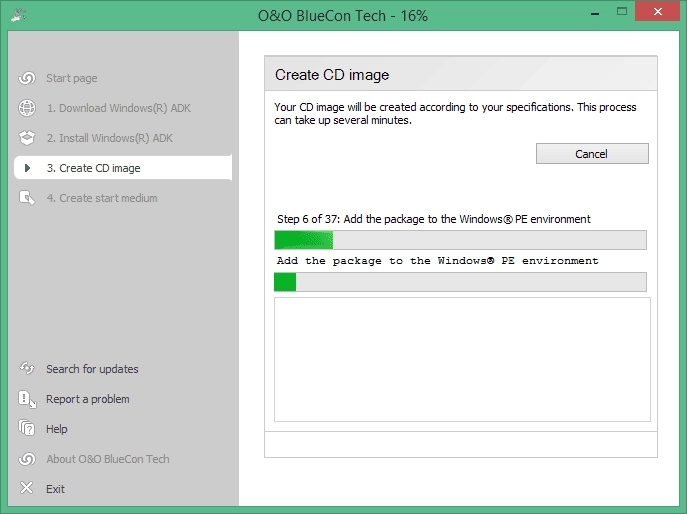The image size is (687, 514).
Task: Open About O&O BlueCon Tech
Action: 108,459
